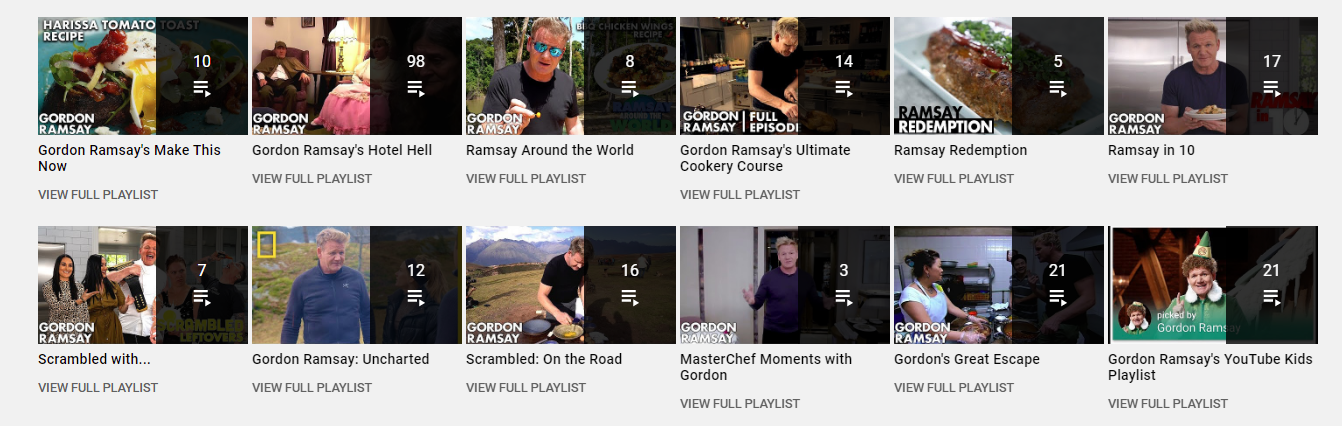Screen dimensions: 1342x426
Task: View full playlist for Ramsay in 10
Action: (x=1168, y=179)
